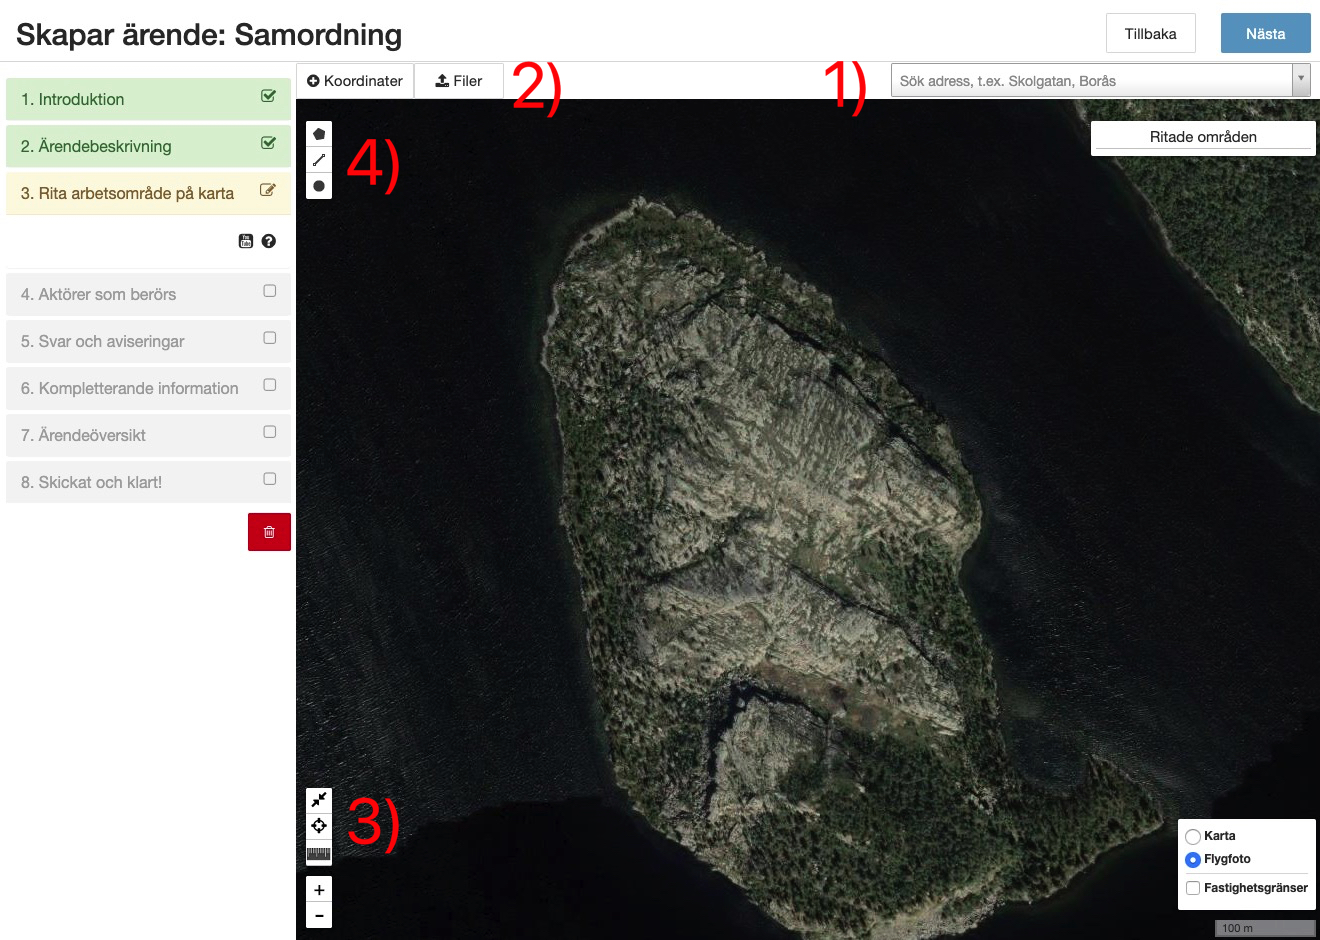Expand the Ritade områden panel
This screenshot has width=1320, height=940.
pyautogui.click(x=1203, y=137)
